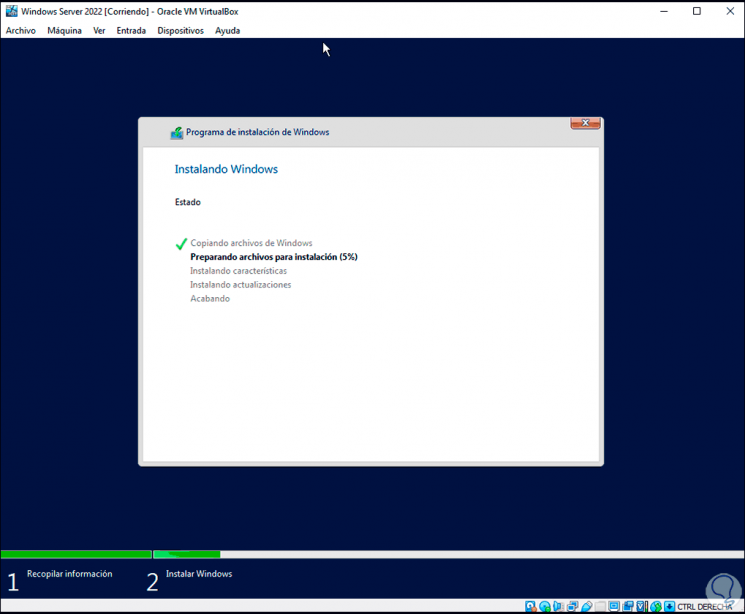The height and width of the screenshot is (614, 745).
Task: Open the audio status icon
Action: [557, 606]
